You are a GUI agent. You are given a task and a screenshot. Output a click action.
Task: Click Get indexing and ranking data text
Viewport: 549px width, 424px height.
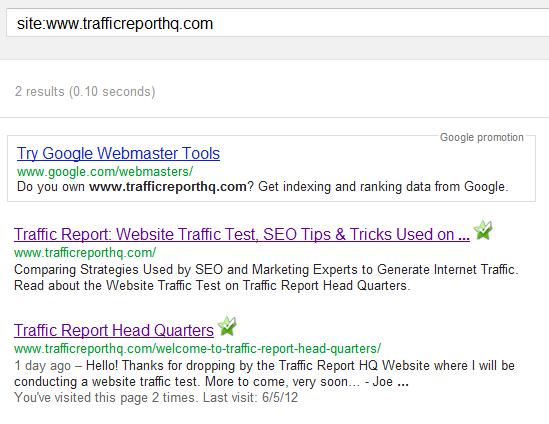tap(383, 187)
